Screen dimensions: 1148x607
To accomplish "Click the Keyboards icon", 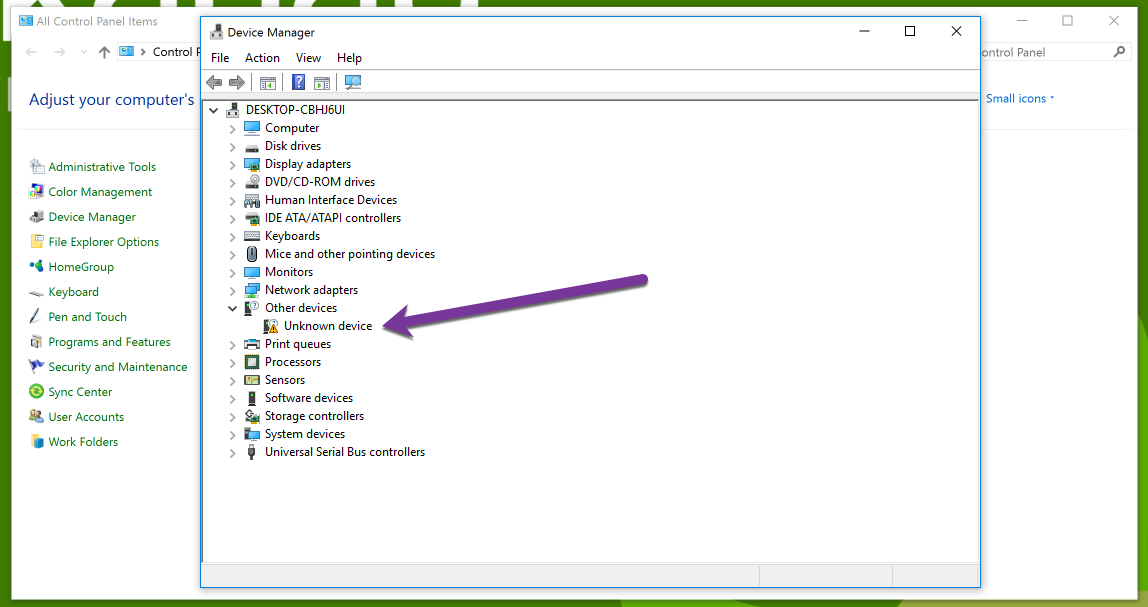I will (x=252, y=236).
